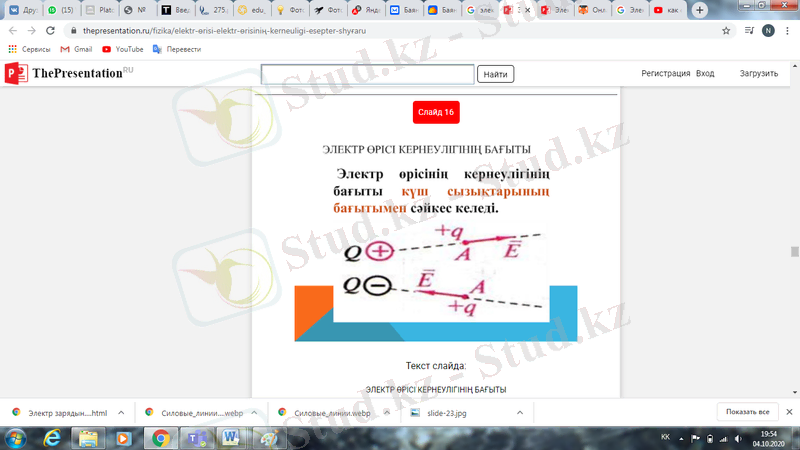Open the Gmail bookmark
Image resolution: width=800 pixels, height=450 pixels.
[77, 49]
